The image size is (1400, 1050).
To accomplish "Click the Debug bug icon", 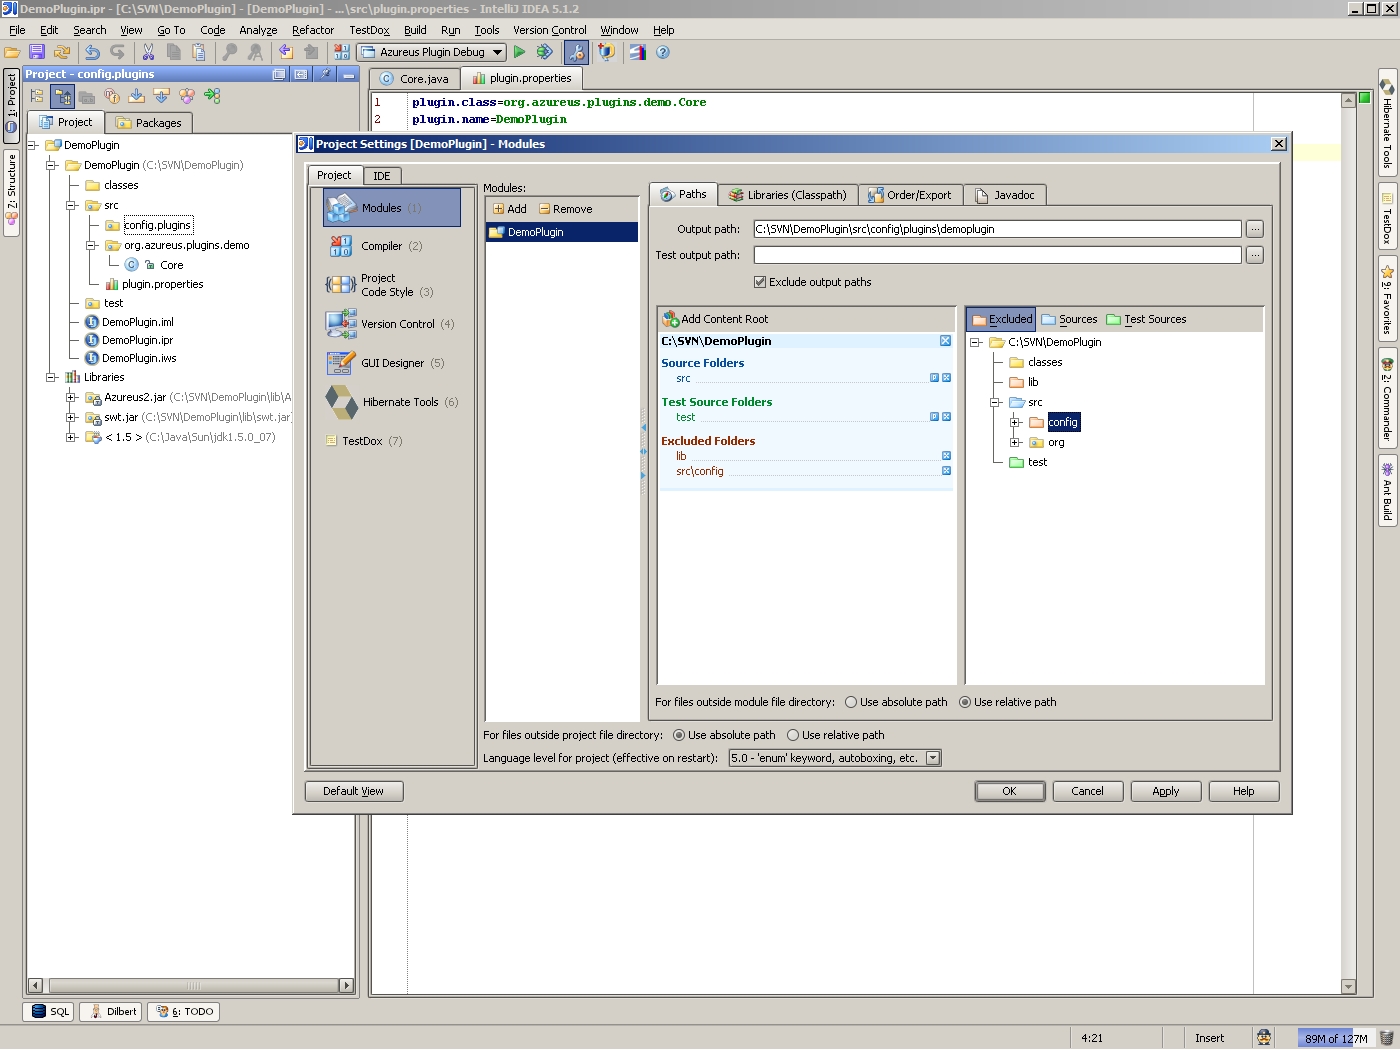I will [x=544, y=52].
